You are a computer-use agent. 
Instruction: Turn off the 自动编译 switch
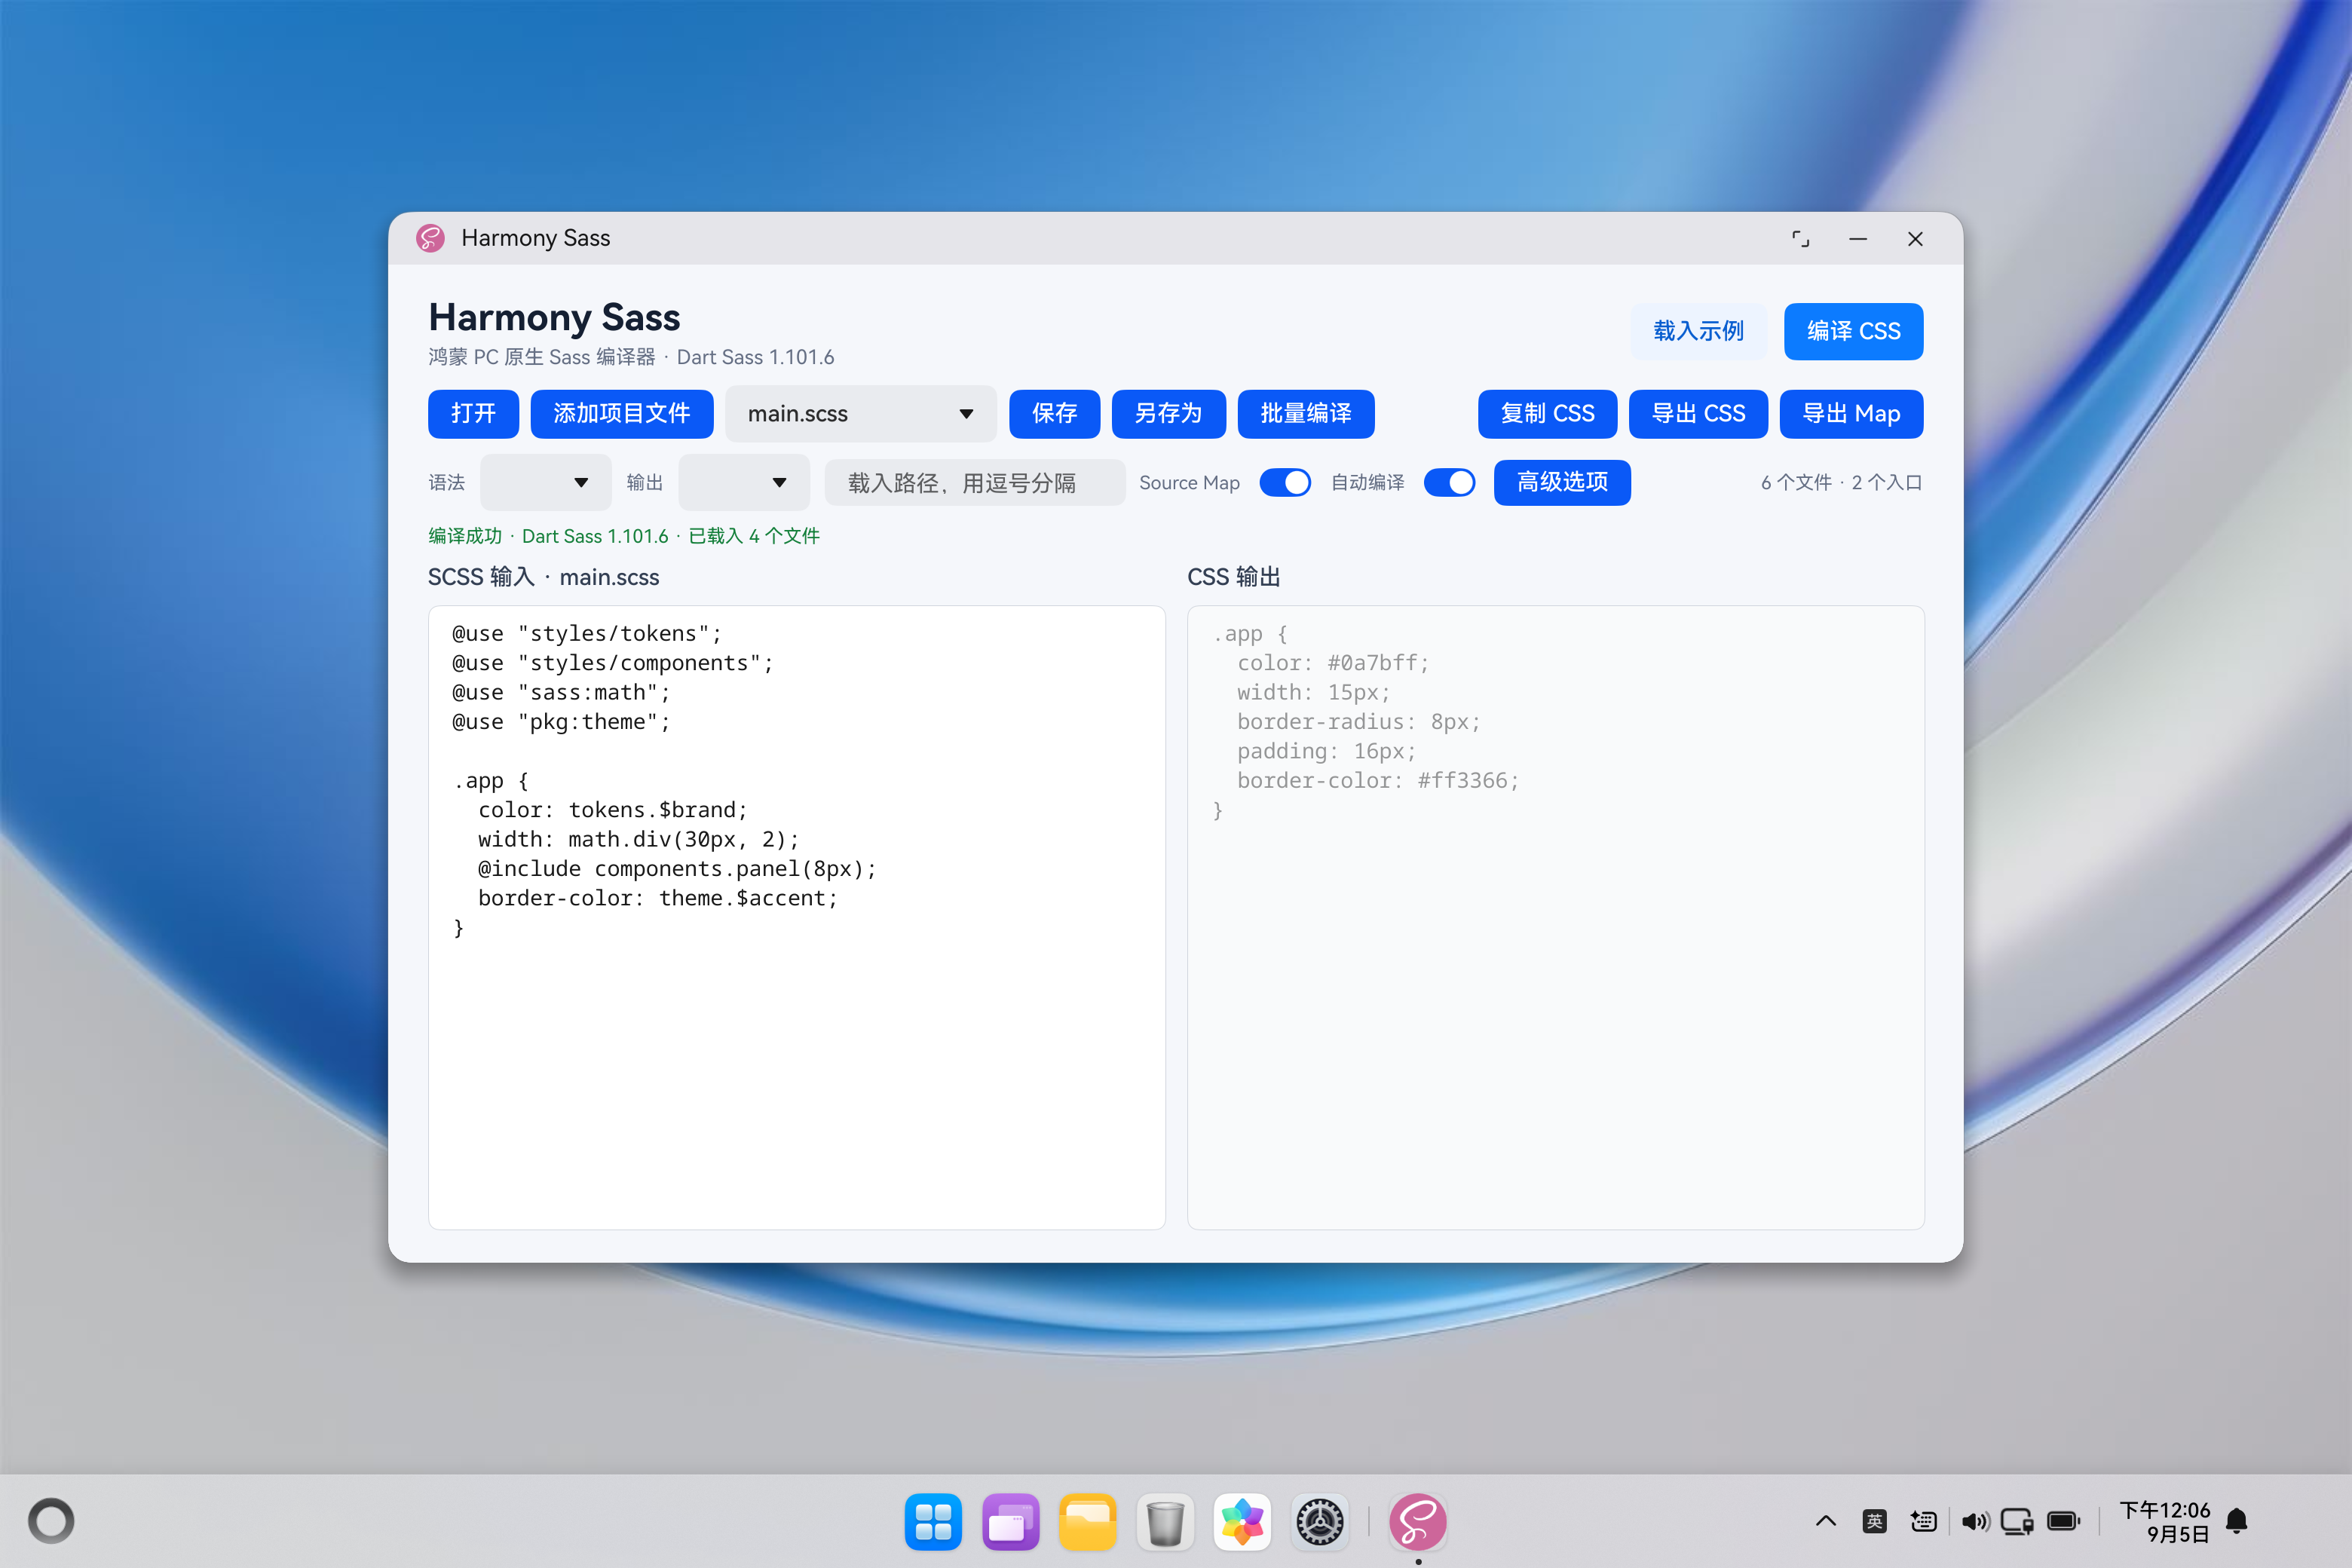click(1450, 483)
